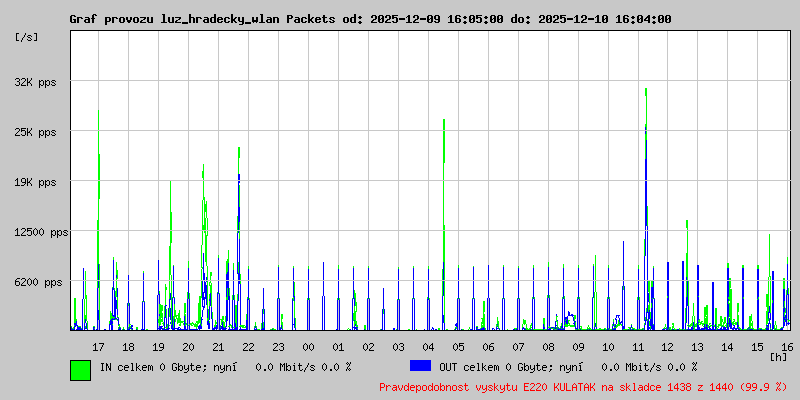Click the '16' hour label on x-axis
This screenshot has width=800, height=400.
coord(787,347)
